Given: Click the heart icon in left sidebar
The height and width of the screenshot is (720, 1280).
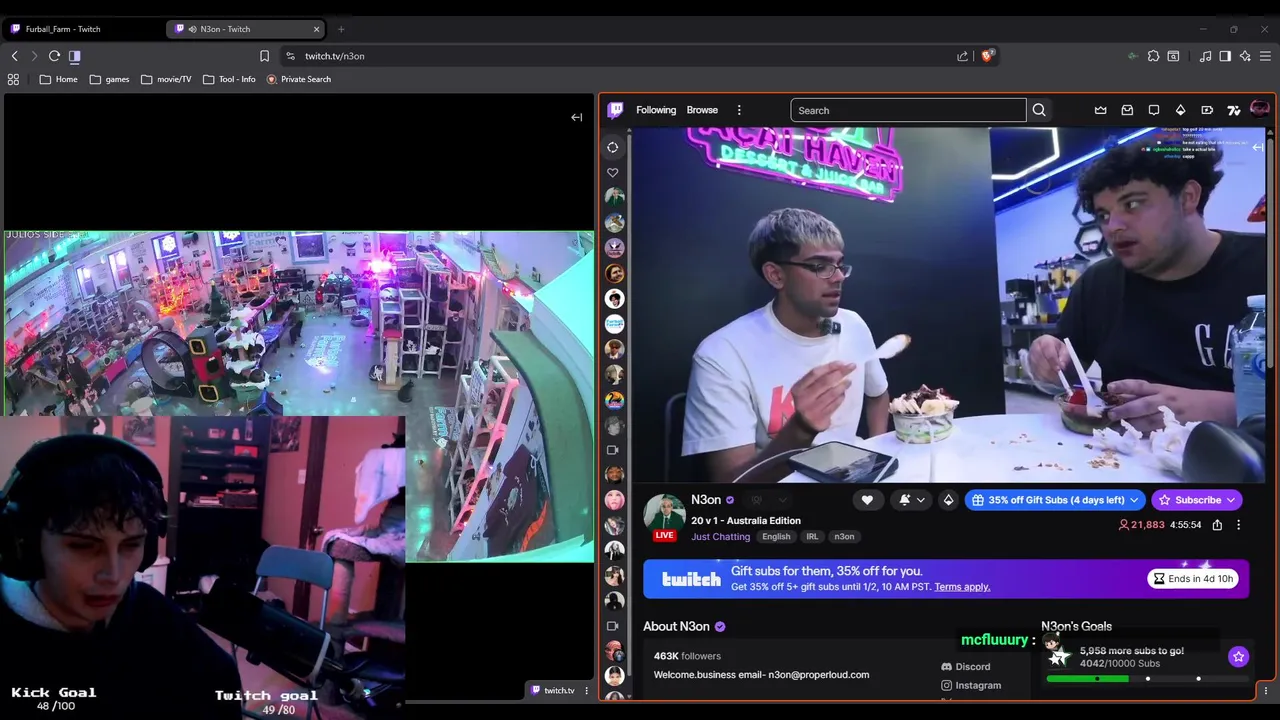Looking at the screenshot, I should click(612, 173).
